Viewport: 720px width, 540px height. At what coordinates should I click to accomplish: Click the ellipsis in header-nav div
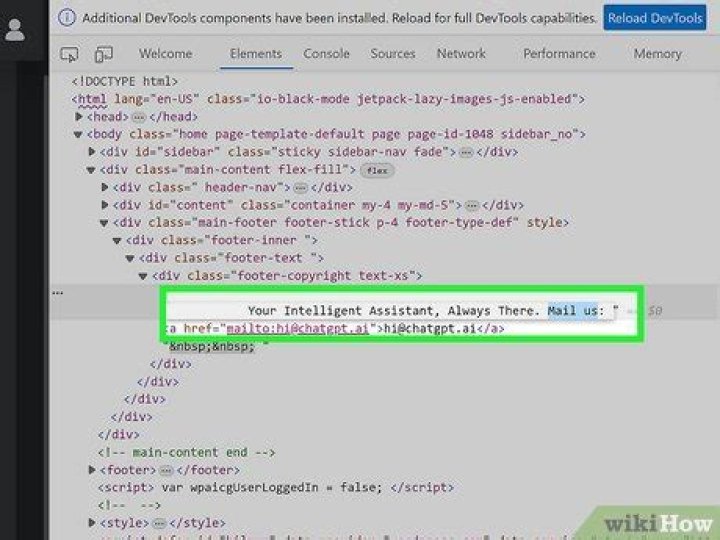tap(300, 188)
